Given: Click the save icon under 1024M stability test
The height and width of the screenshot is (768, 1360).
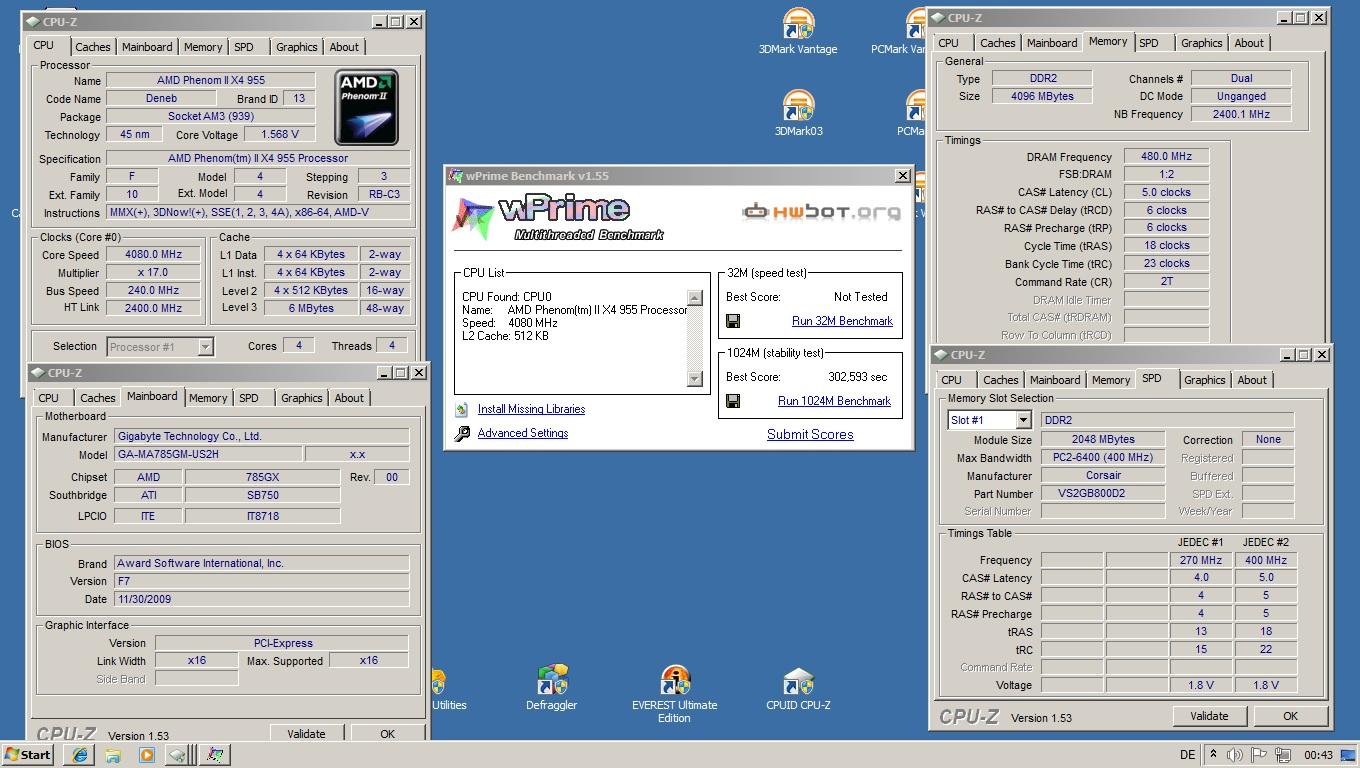Looking at the screenshot, I should point(733,401).
